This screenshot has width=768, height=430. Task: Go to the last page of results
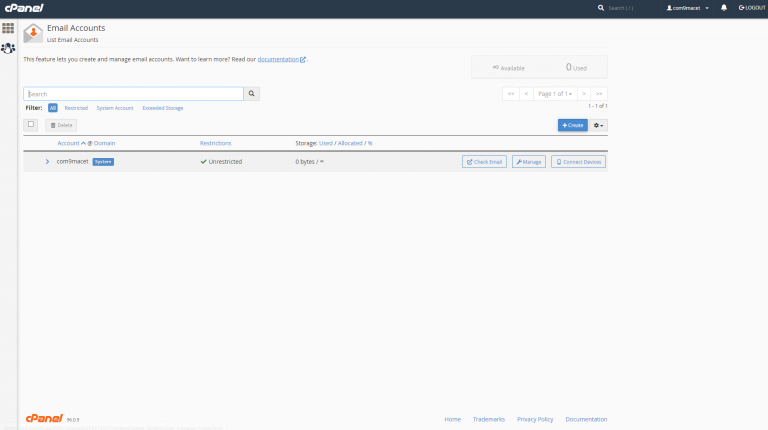tap(599, 94)
